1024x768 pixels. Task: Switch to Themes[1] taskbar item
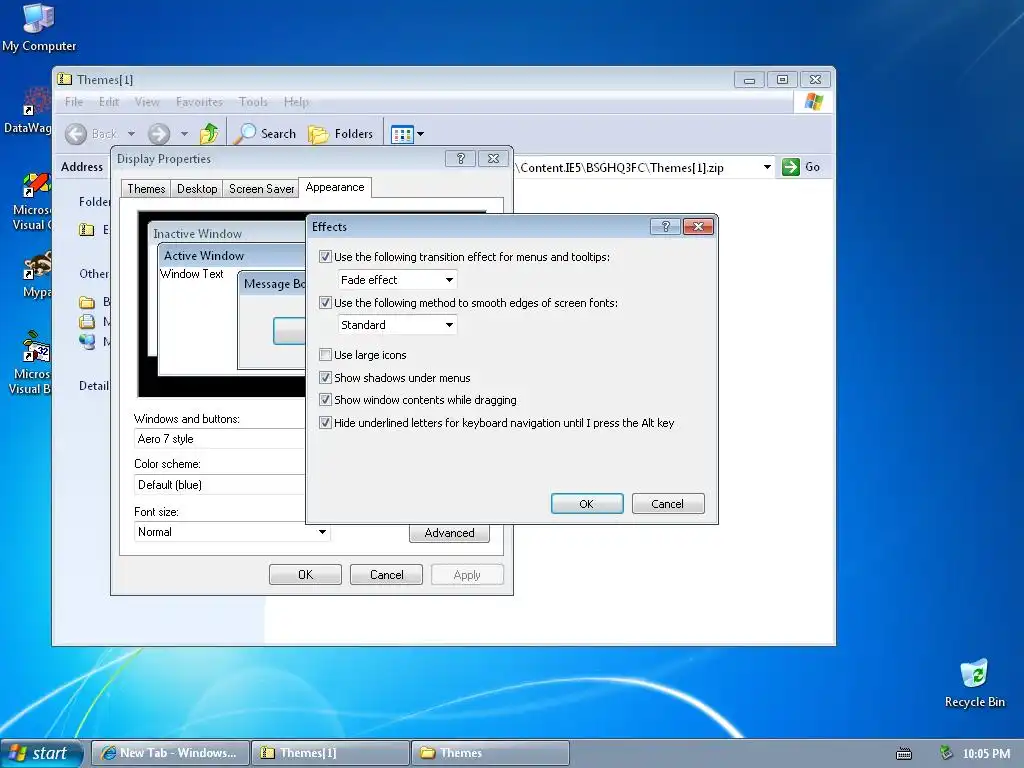pos(330,753)
